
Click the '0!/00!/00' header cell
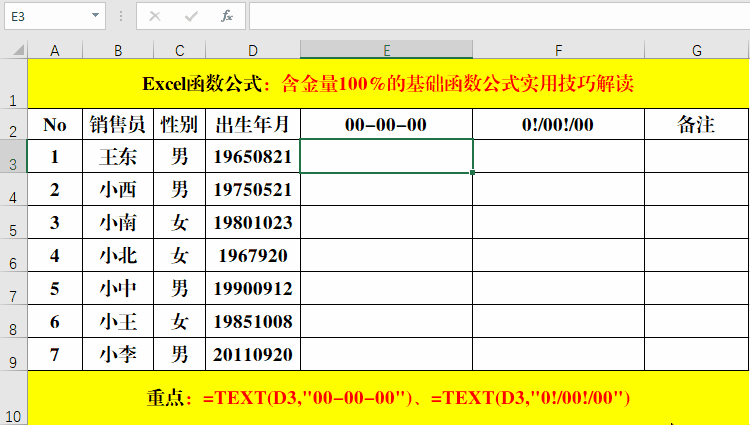[558, 124]
